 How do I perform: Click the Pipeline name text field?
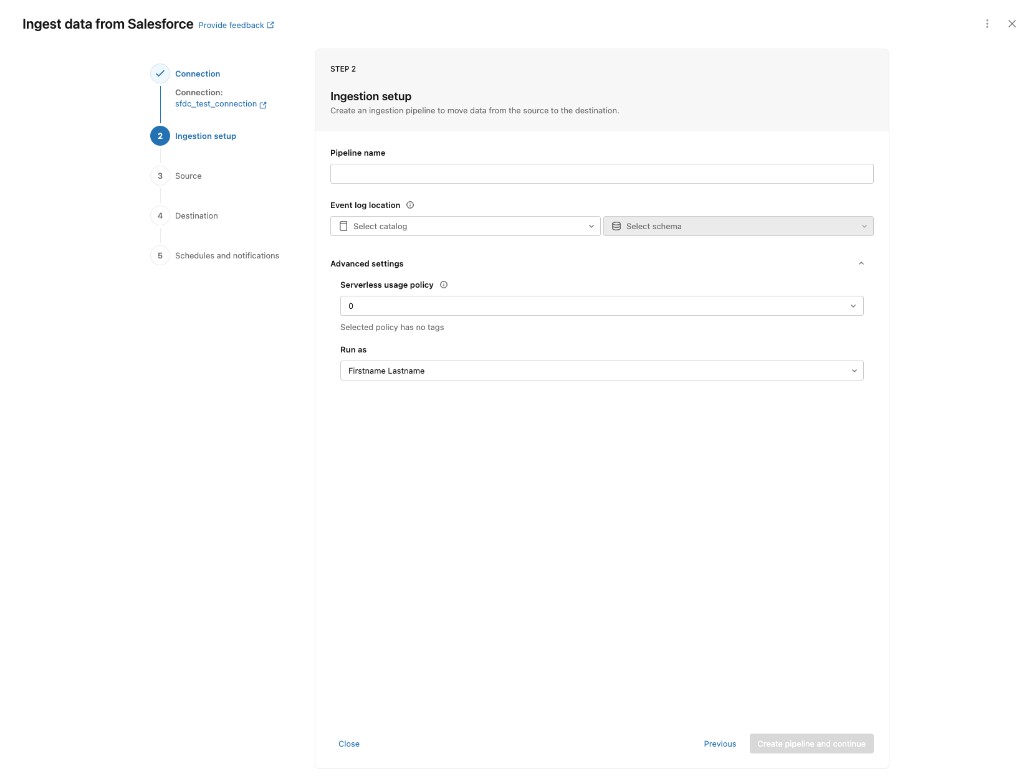[601, 174]
